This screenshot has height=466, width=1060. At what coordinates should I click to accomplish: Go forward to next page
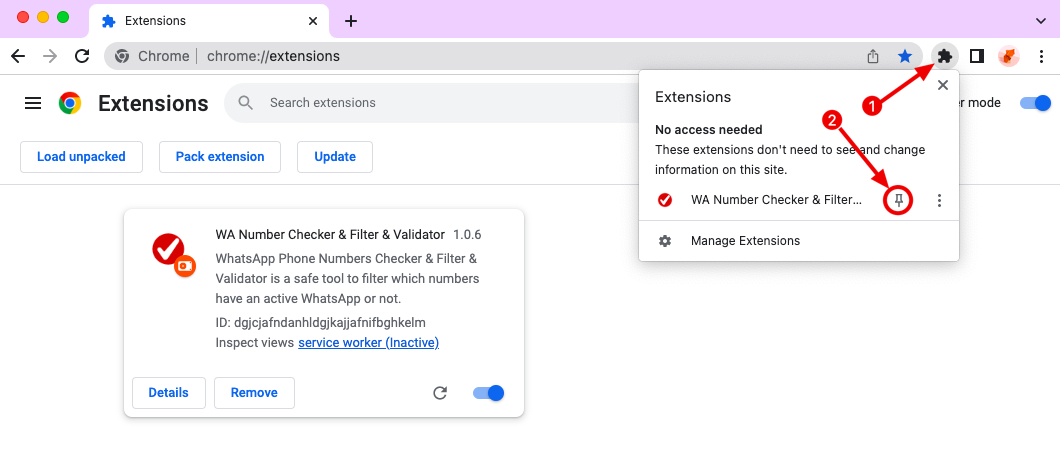coord(50,56)
